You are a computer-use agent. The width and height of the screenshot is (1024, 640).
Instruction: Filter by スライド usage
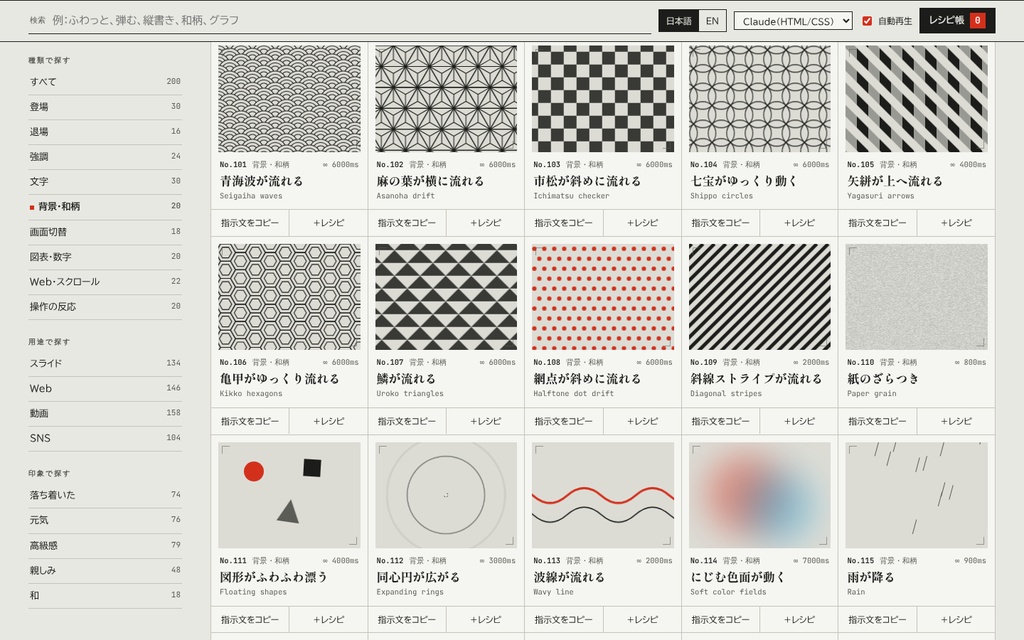point(105,363)
